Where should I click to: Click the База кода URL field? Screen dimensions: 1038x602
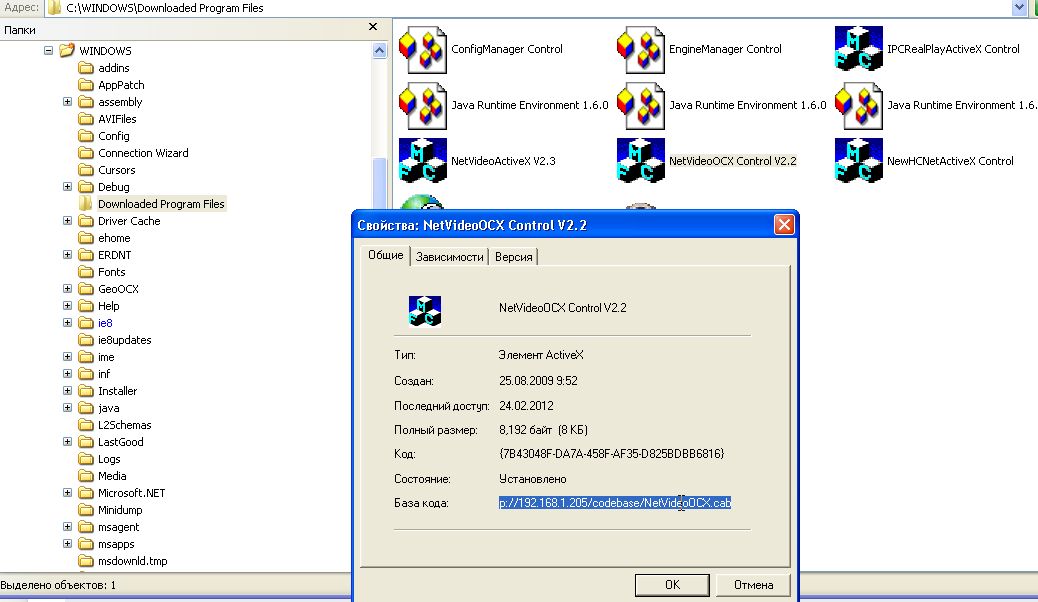coord(615,503)
